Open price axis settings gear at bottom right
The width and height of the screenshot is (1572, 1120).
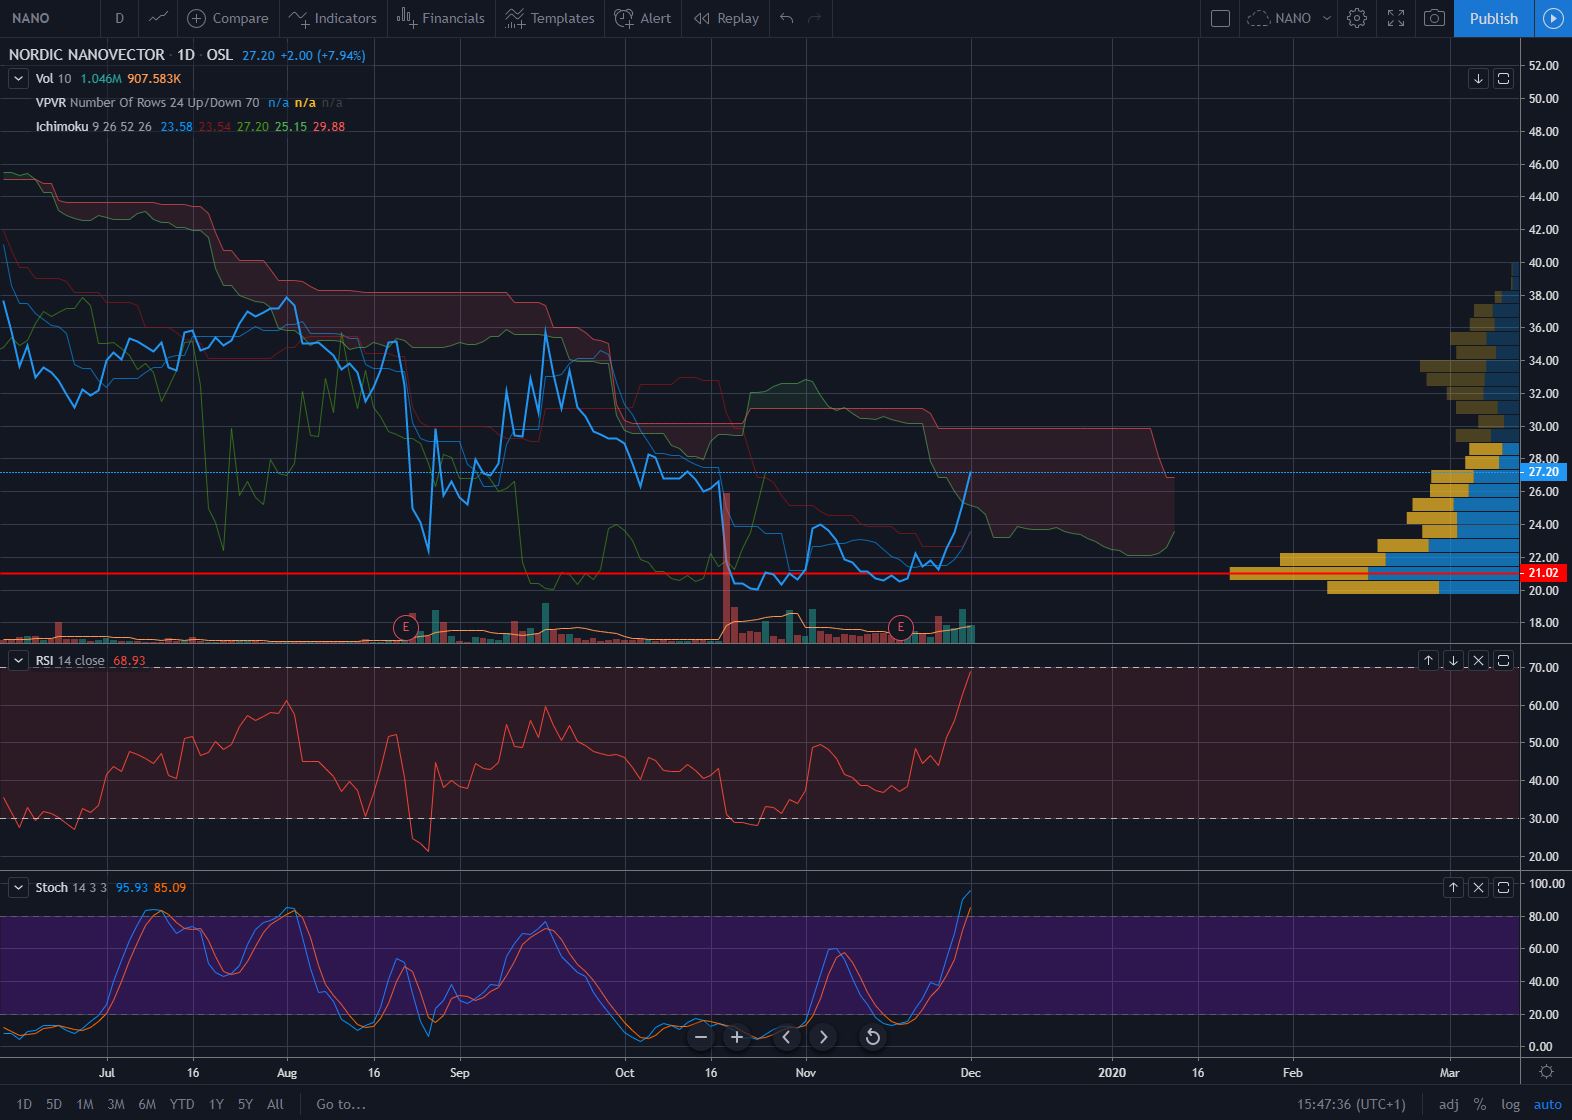1546,1072
